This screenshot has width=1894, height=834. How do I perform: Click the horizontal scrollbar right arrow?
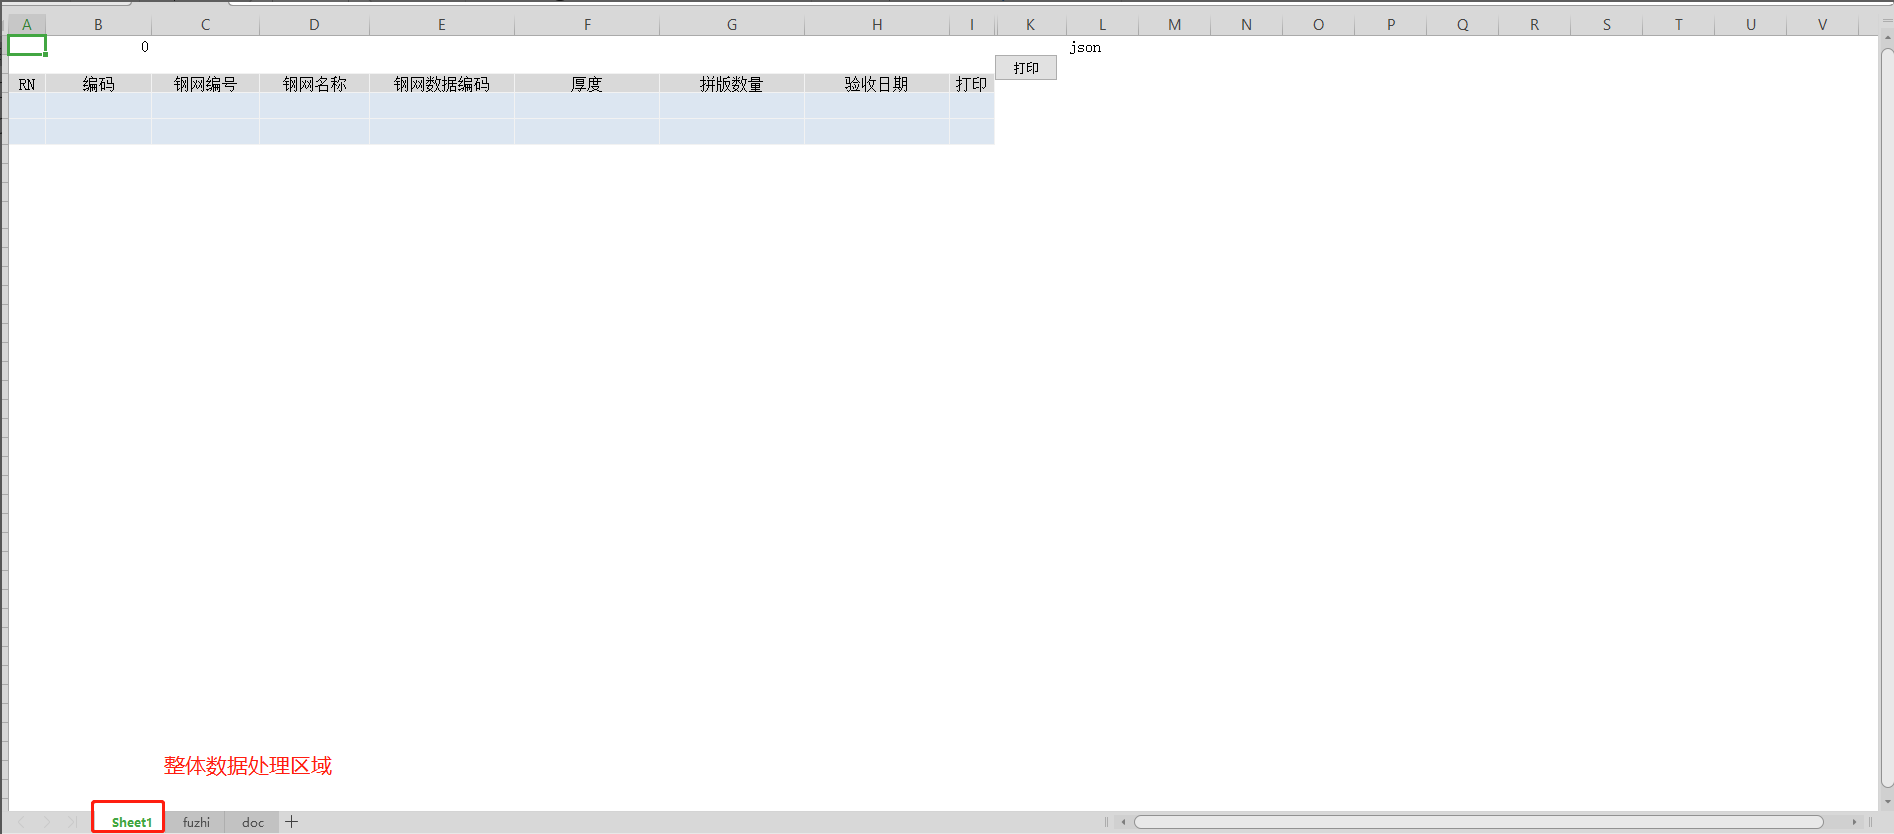click(x=1854, y=822)
